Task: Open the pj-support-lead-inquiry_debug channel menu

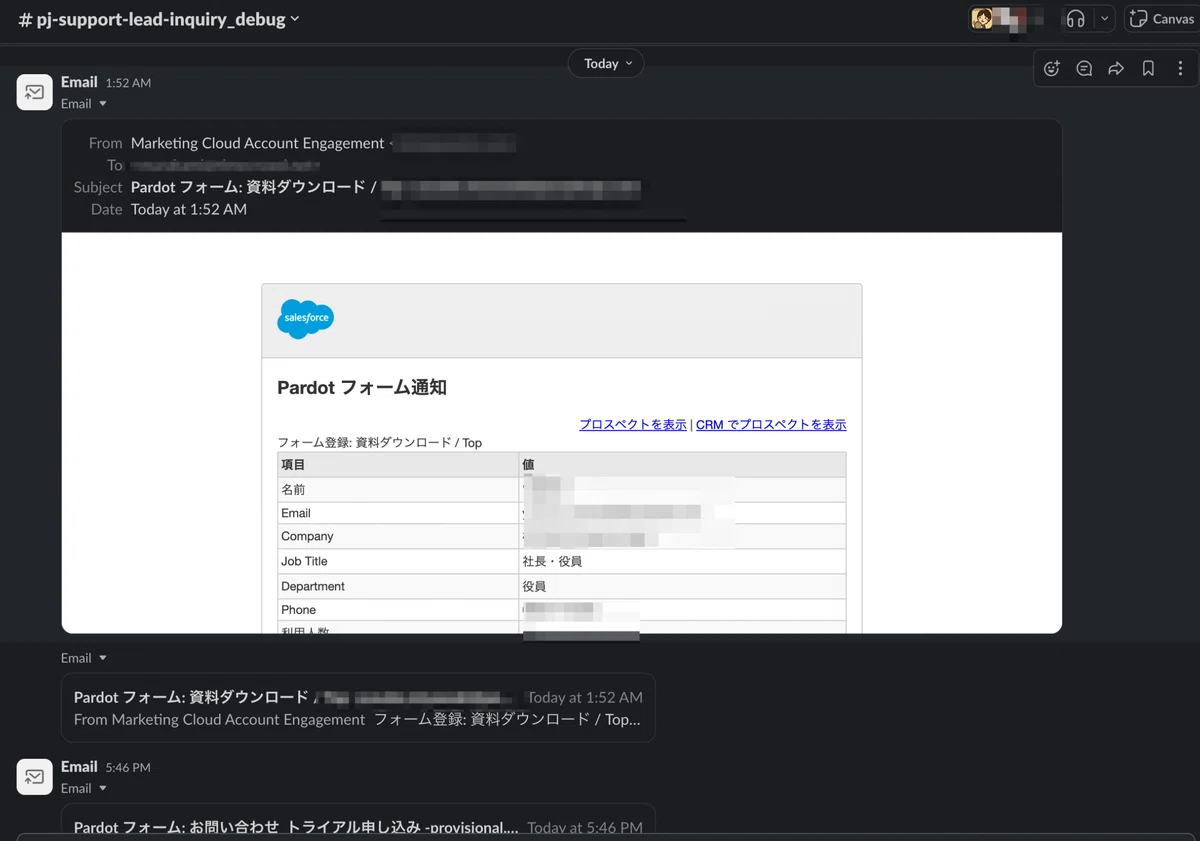Action: (160, 19)
